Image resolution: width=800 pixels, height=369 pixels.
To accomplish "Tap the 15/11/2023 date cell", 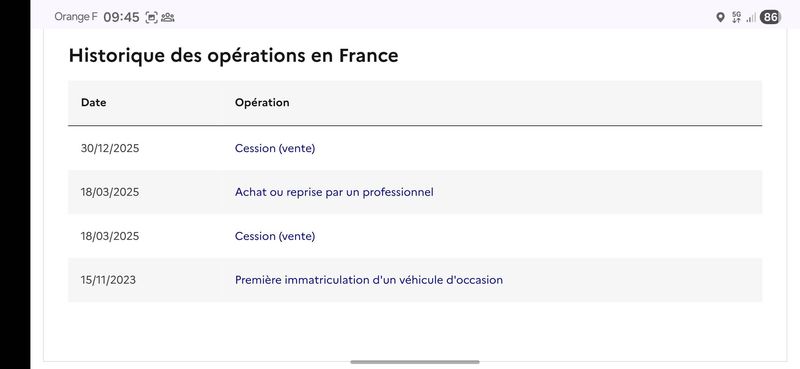I will pyautogui.click(x=108, y=280).
